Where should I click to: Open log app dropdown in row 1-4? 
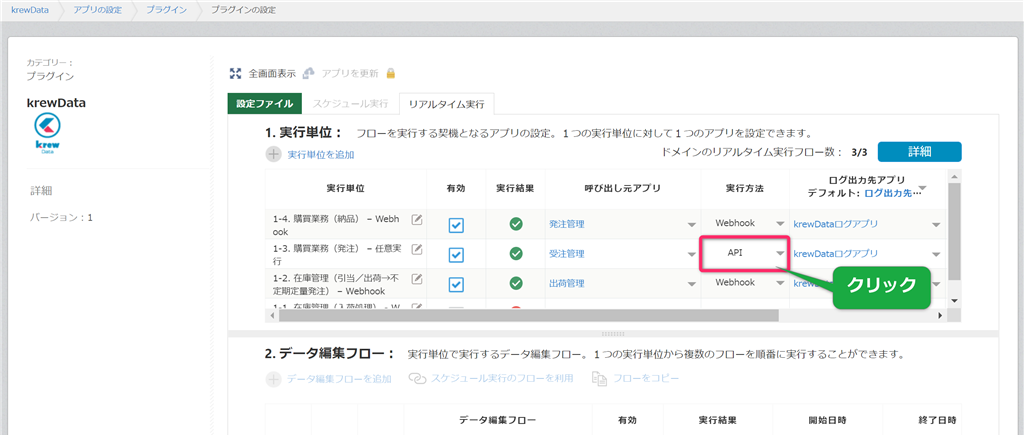(936, 225)
